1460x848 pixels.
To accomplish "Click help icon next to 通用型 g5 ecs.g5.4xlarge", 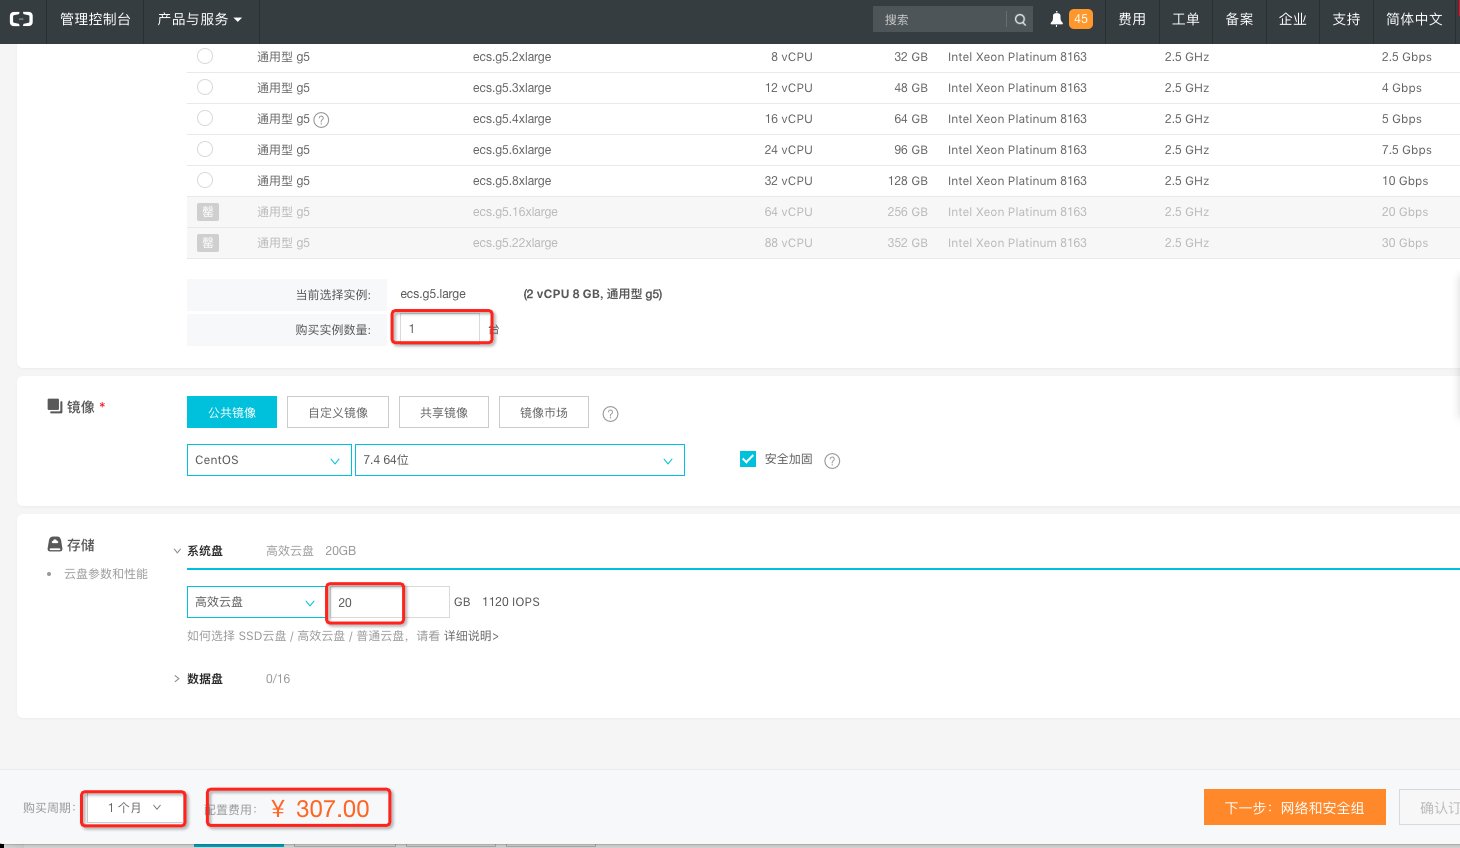I will coord(321,120).
